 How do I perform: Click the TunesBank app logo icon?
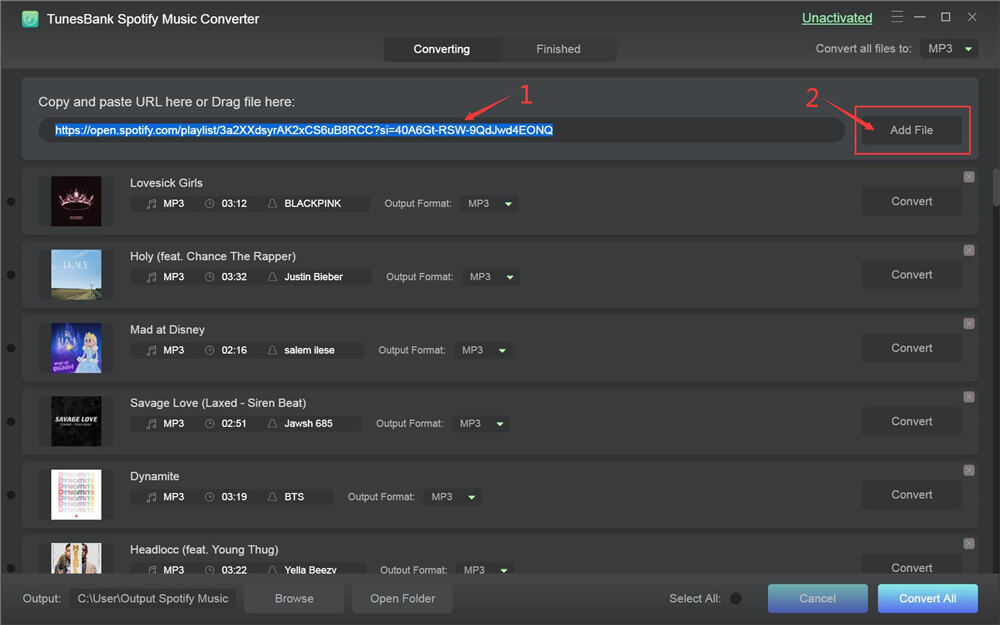tap(30, 19)
